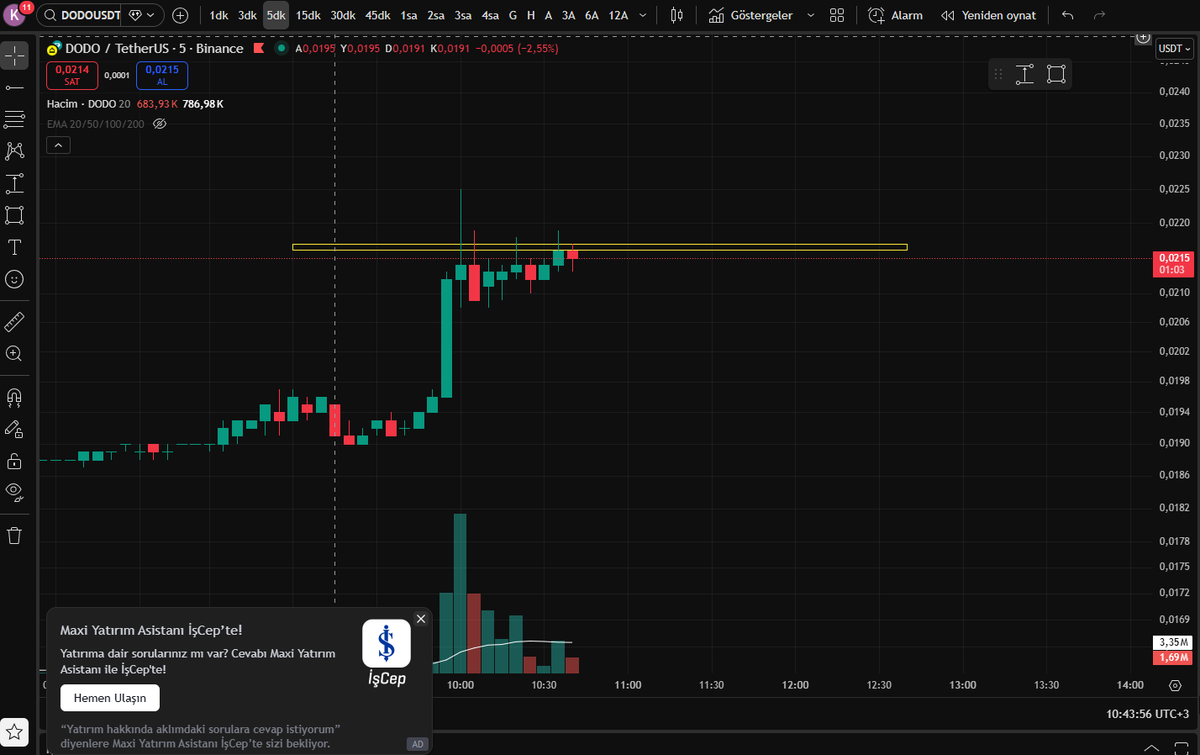1200x755 pixels.
Task: Select the chart zoom-in magnifier tool
Action: click(x=14, y=353)
